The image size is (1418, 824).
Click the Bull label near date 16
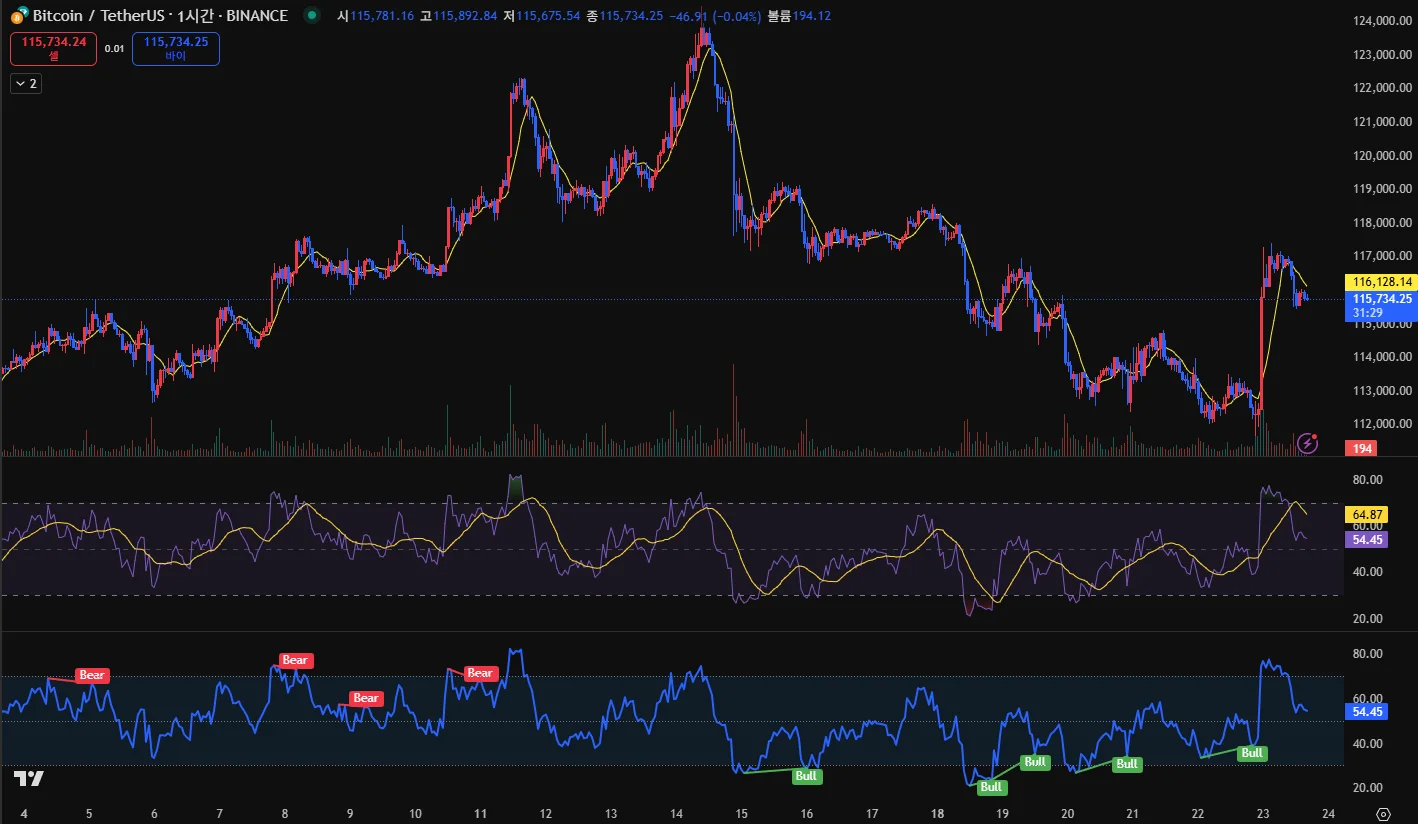[807, 776]
